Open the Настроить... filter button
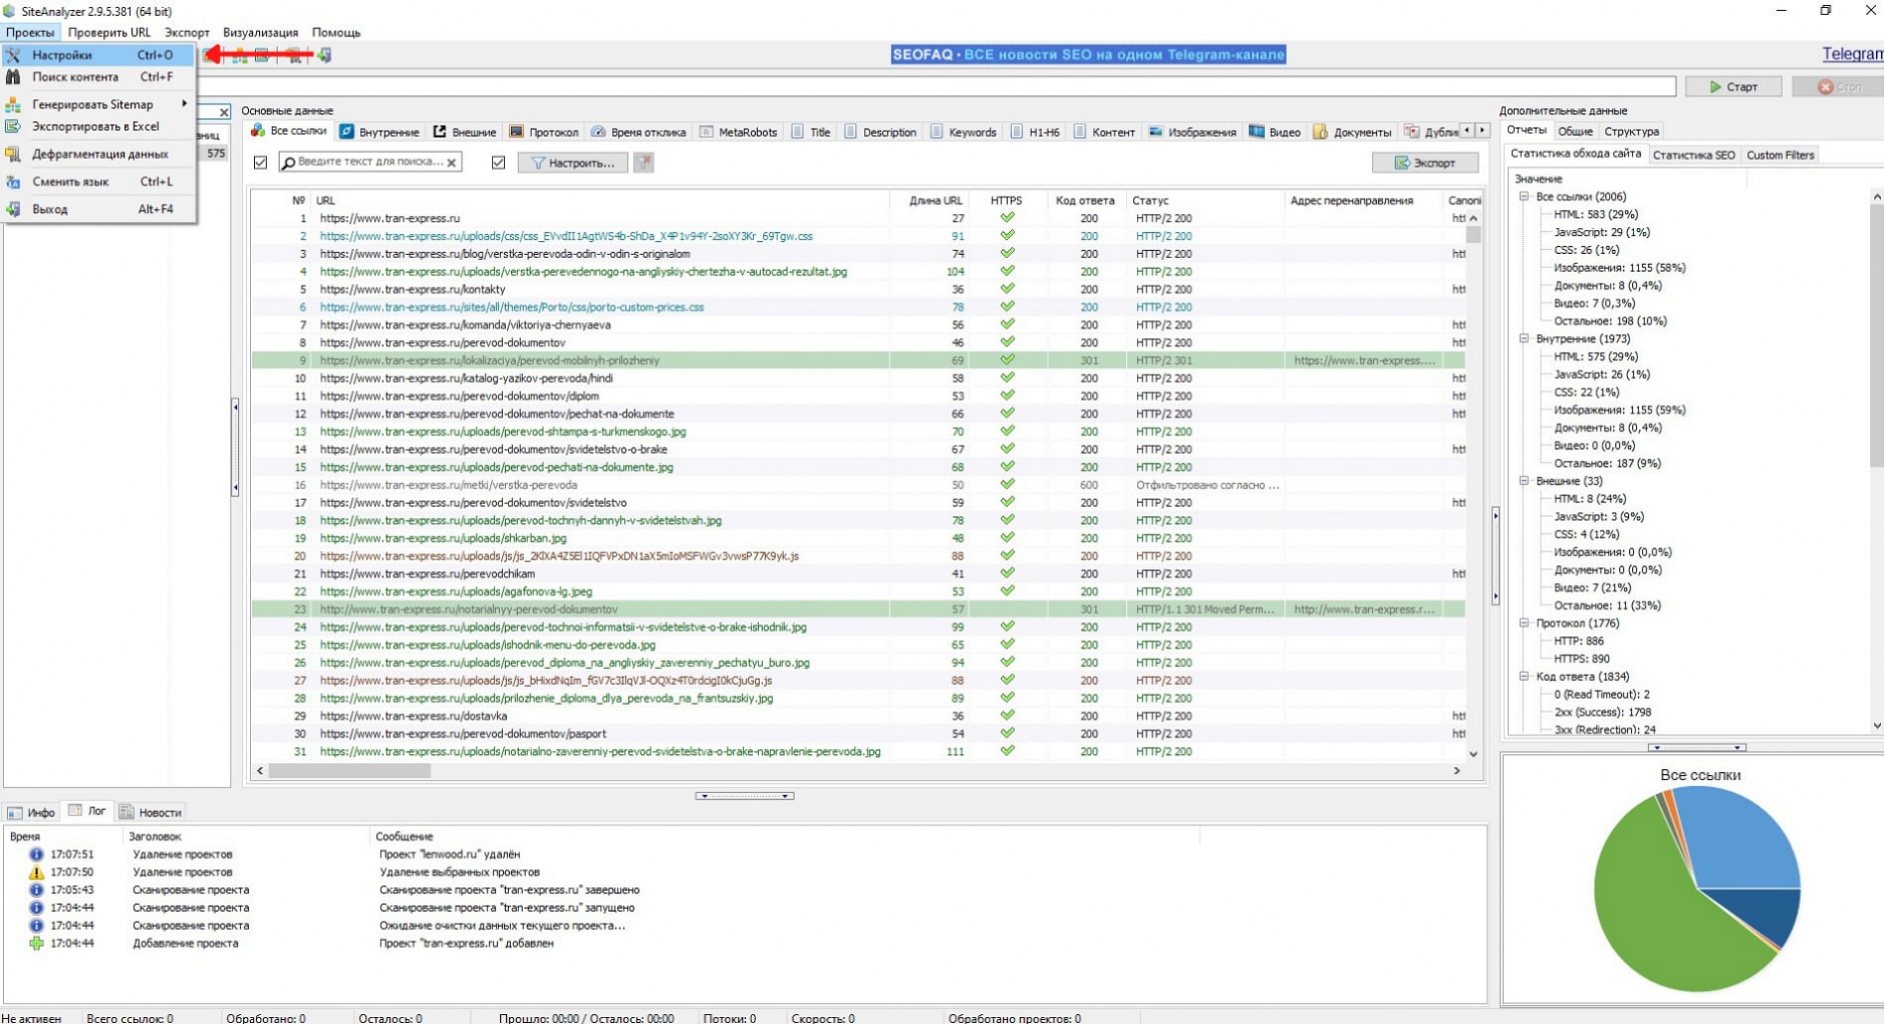Screen dimensions: 1885x1024 pyautogui.click(x=573, y=162)
